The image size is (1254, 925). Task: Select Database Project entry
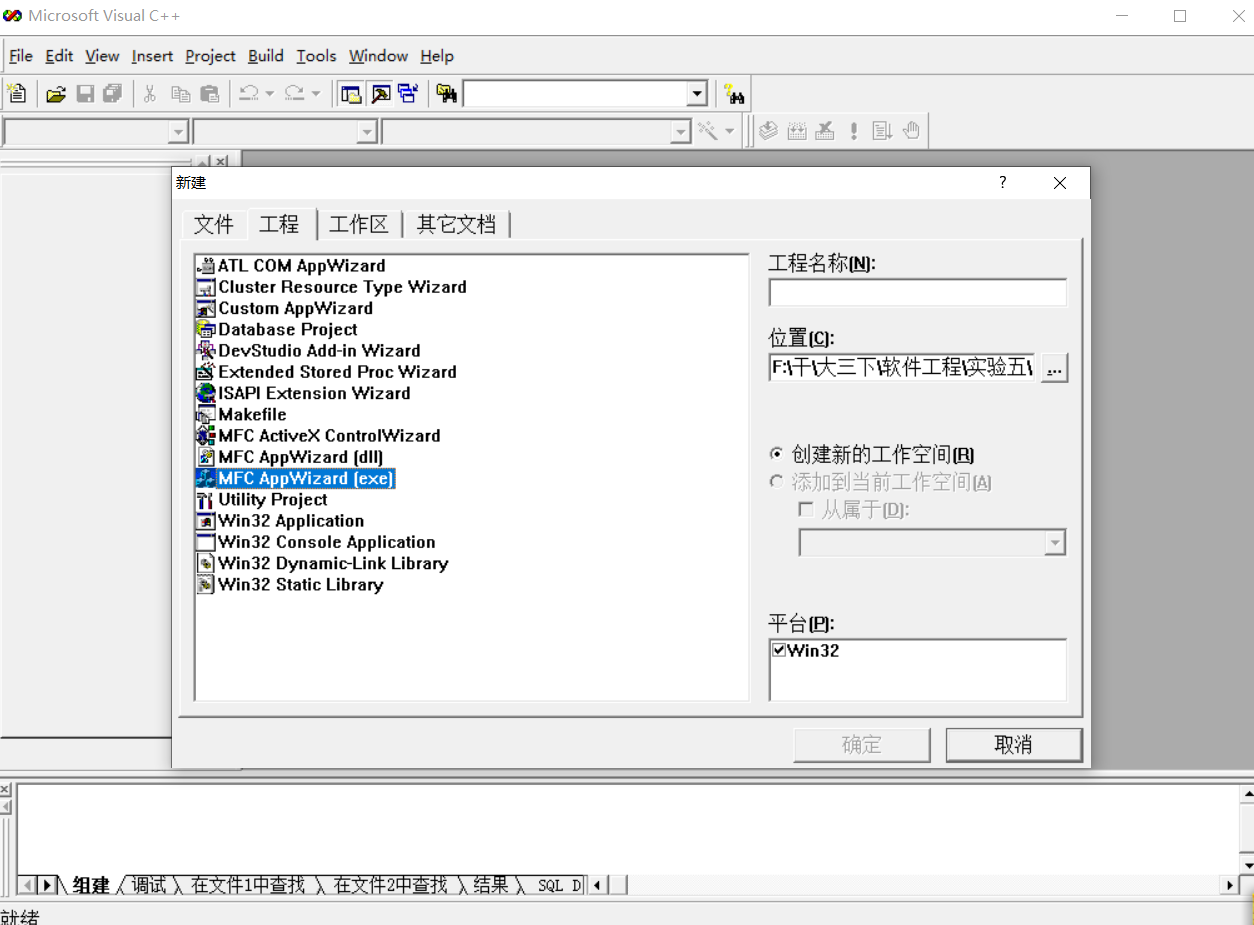pos(288,330)
